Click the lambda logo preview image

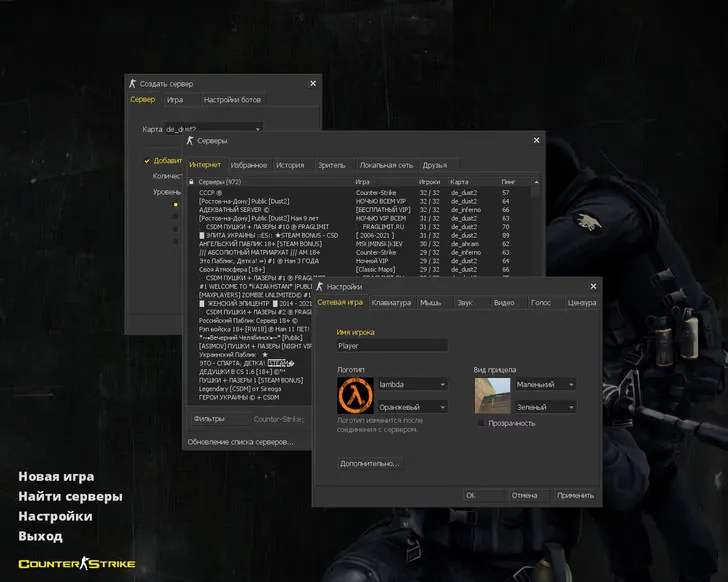coord(354,395)
